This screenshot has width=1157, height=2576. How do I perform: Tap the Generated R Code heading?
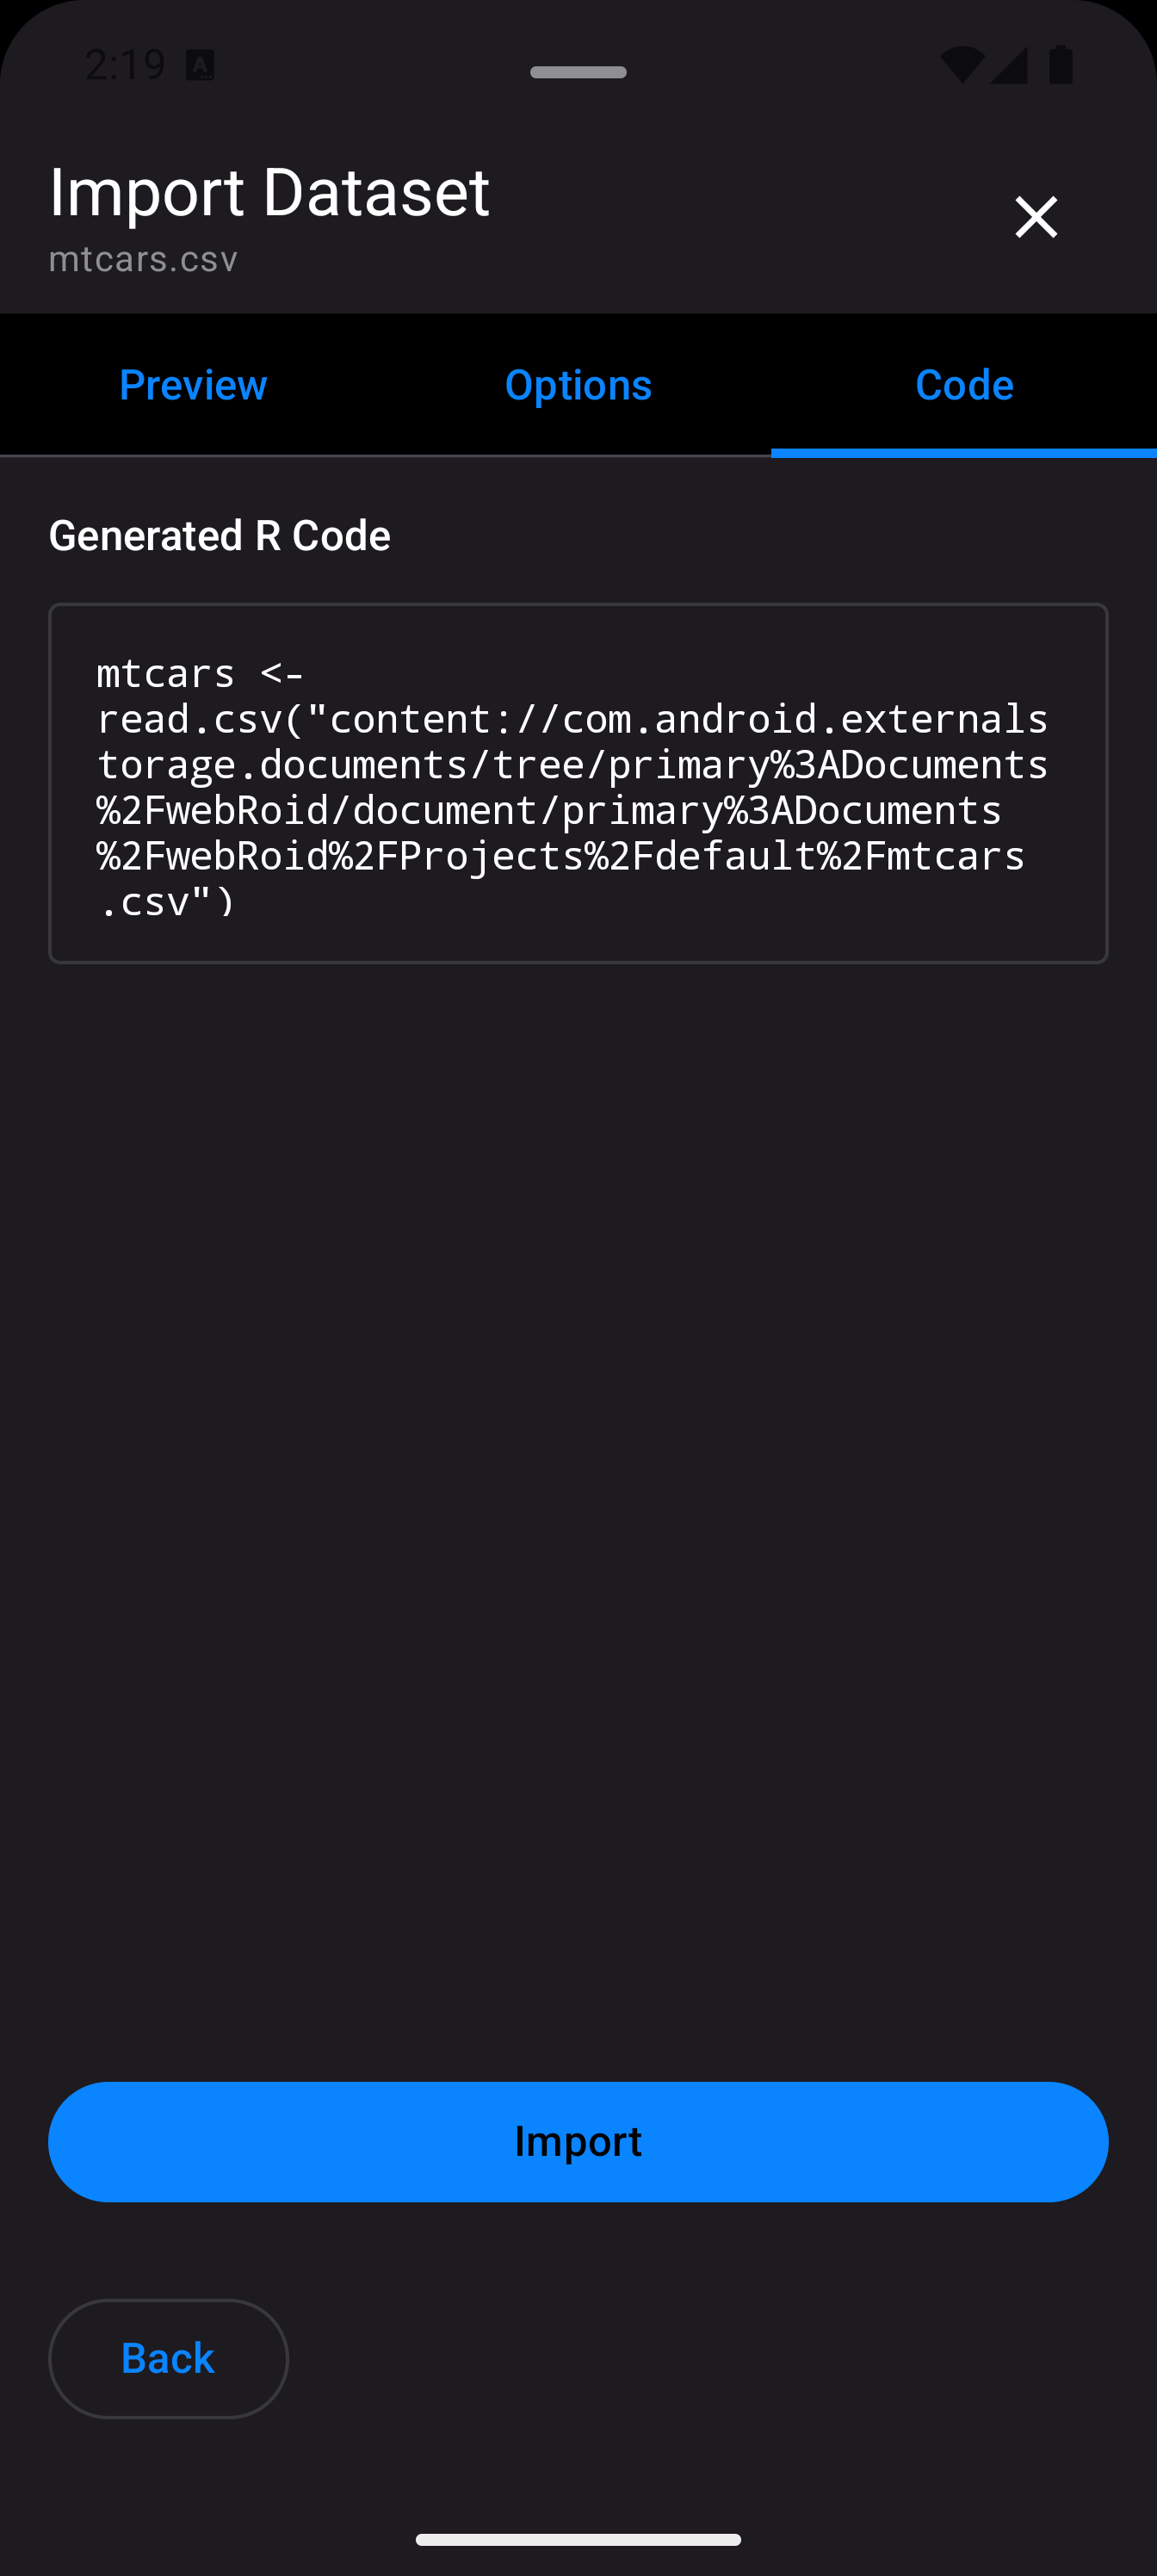(220, 536)
